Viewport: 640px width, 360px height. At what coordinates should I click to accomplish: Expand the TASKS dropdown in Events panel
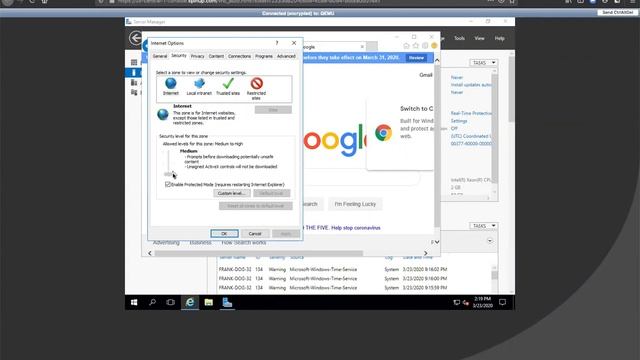tap(483, 226)
